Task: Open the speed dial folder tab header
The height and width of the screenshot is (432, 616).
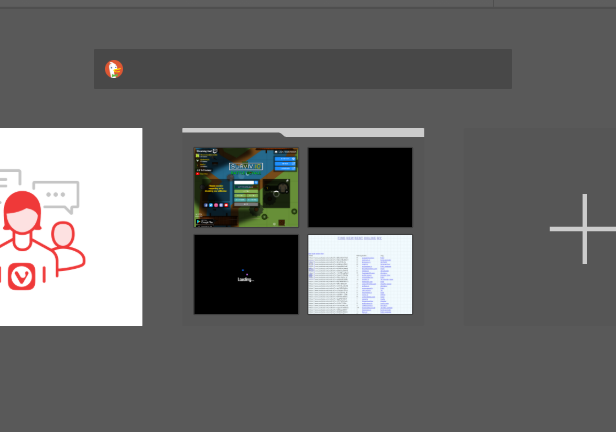Action: click(303, 132)
